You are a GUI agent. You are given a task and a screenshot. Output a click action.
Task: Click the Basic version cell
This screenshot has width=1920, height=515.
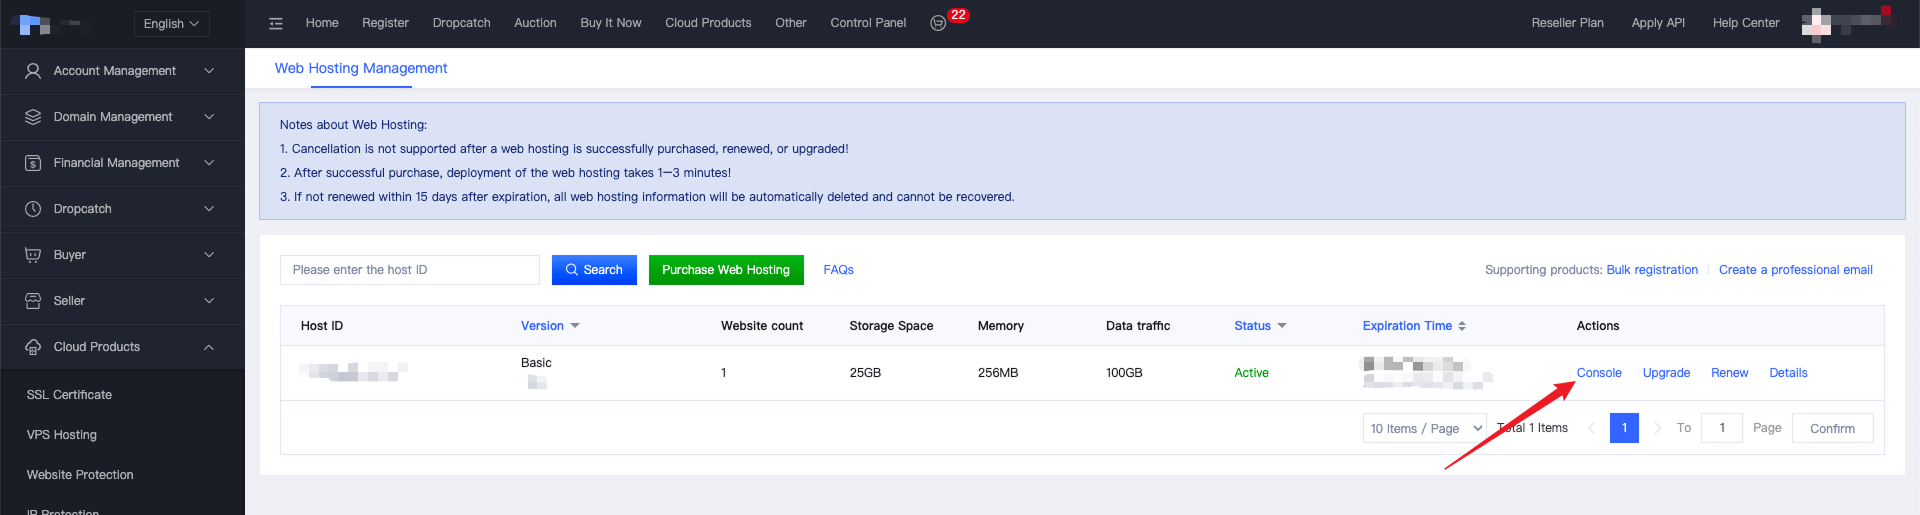tap(536, 363)
